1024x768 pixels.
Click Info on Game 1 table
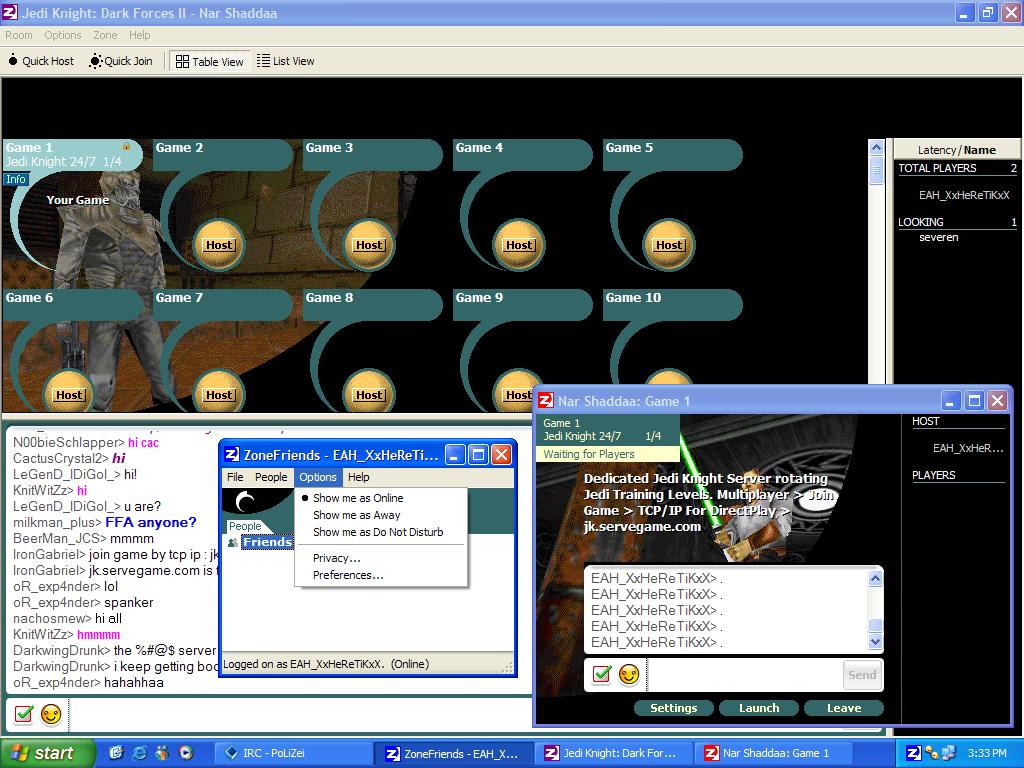[16, 179]
